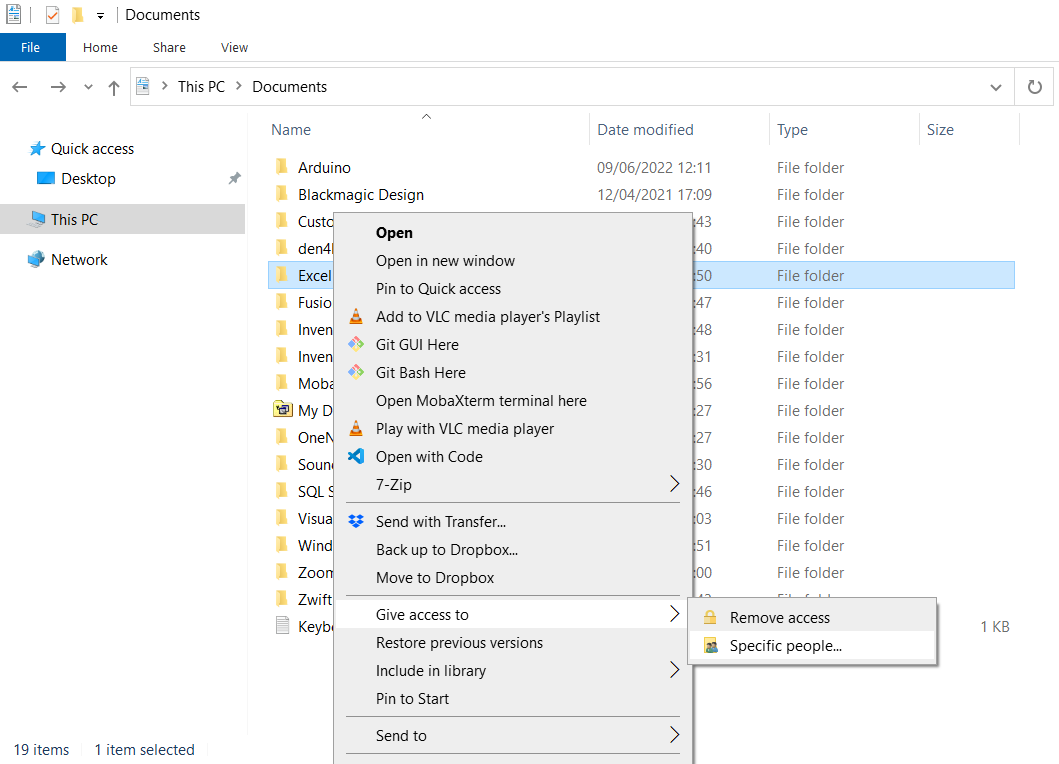Open the address bar history dropdown
Screen dimensions: 1059x764
[x=996, y=87]
